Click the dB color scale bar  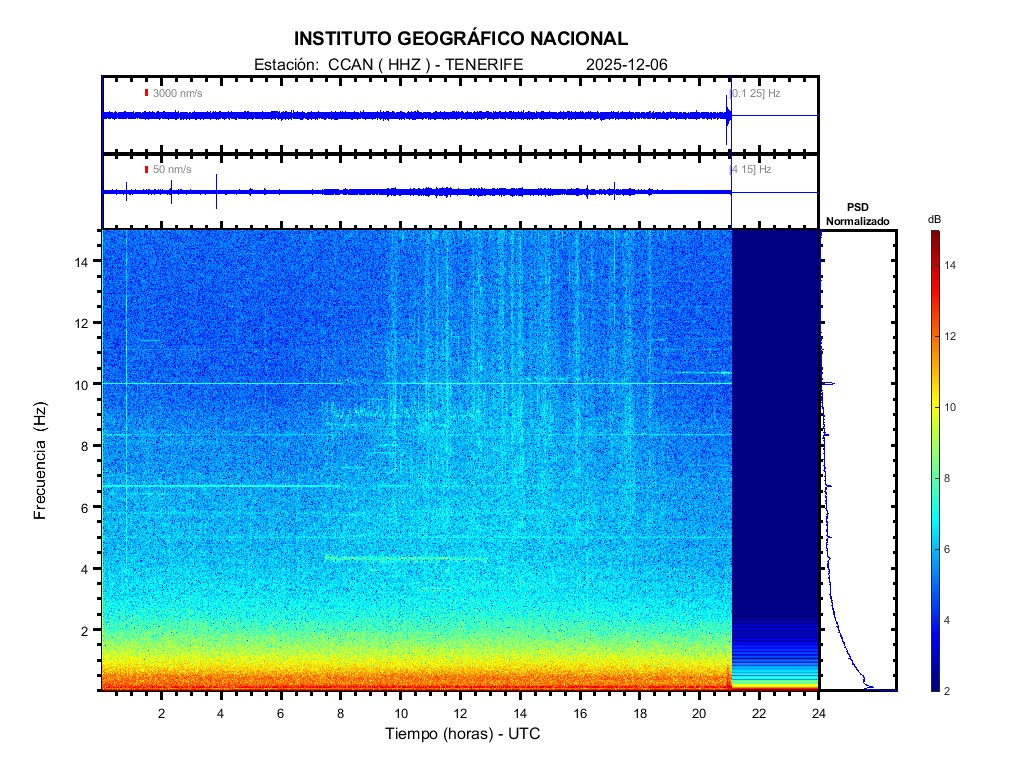[x=934, y=460]
